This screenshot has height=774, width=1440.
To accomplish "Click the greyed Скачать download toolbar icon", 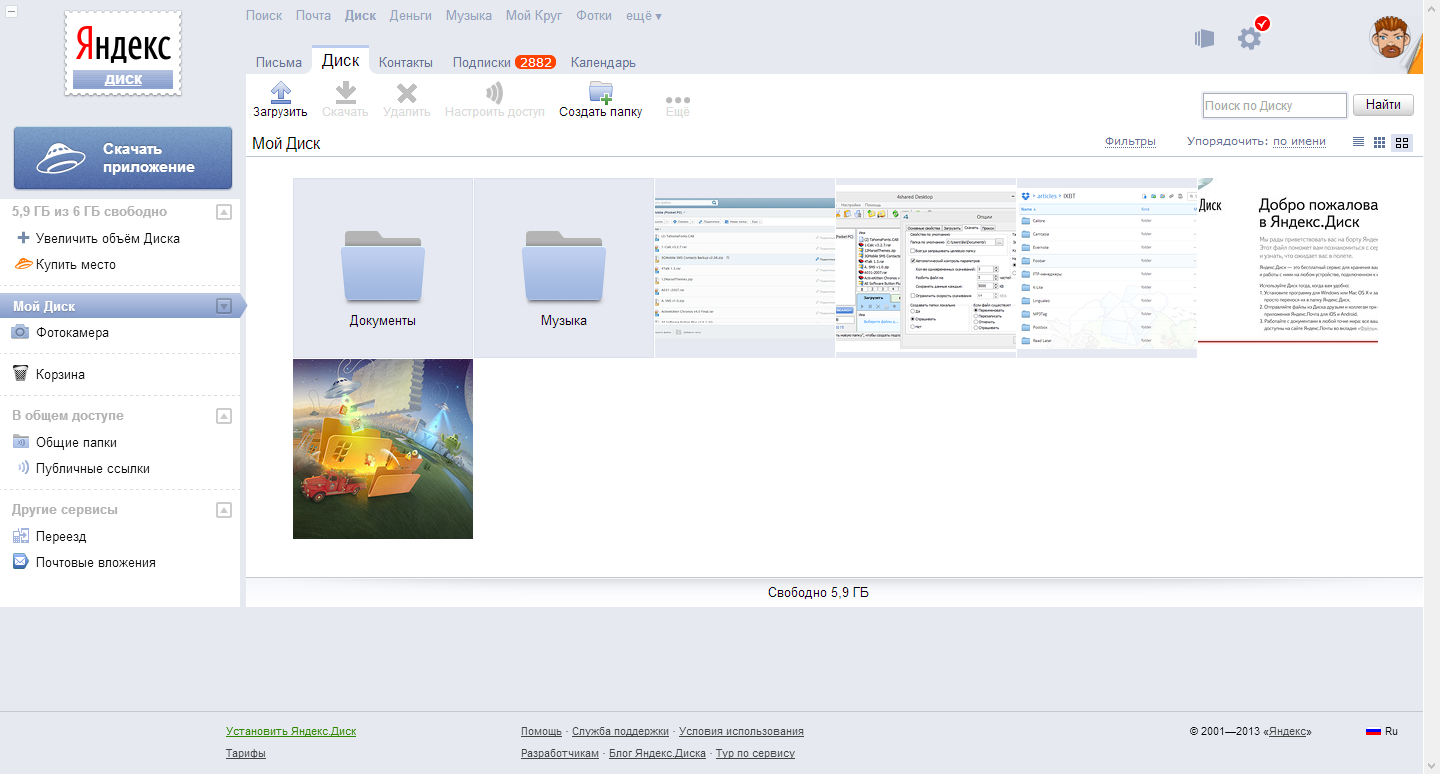I will tap(346, 93).
